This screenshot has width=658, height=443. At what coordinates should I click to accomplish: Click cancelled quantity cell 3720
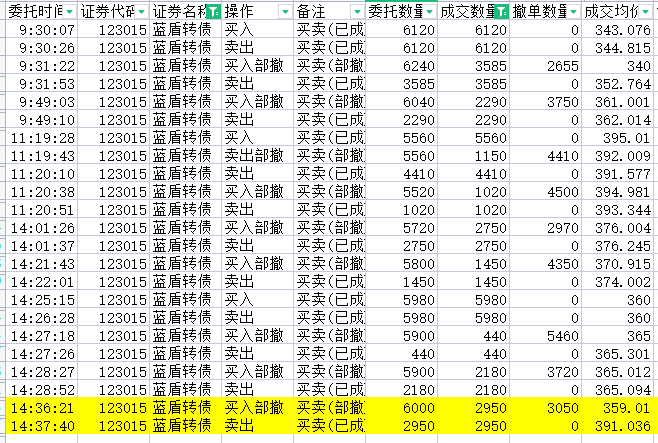point(546,372)
